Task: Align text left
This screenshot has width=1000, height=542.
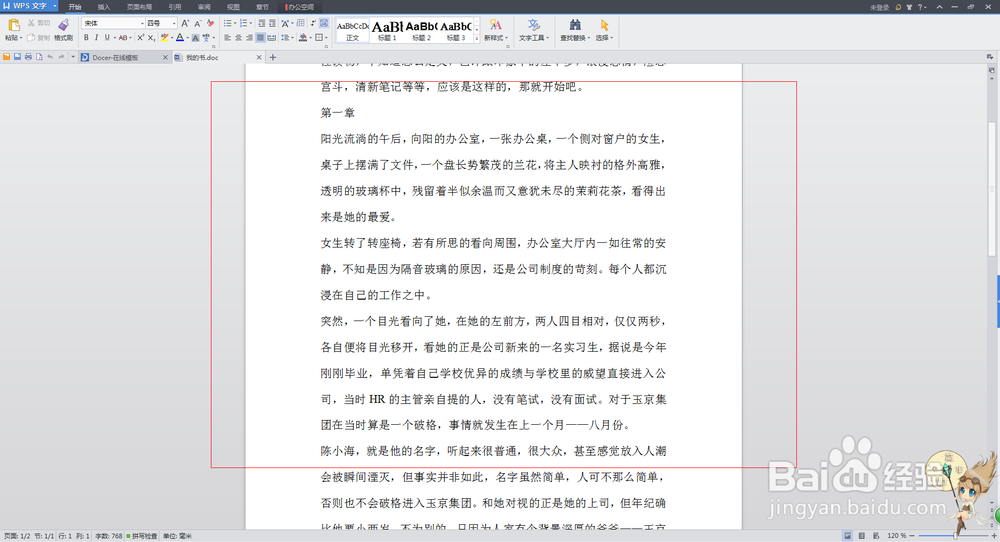Action: click(227, 38)
